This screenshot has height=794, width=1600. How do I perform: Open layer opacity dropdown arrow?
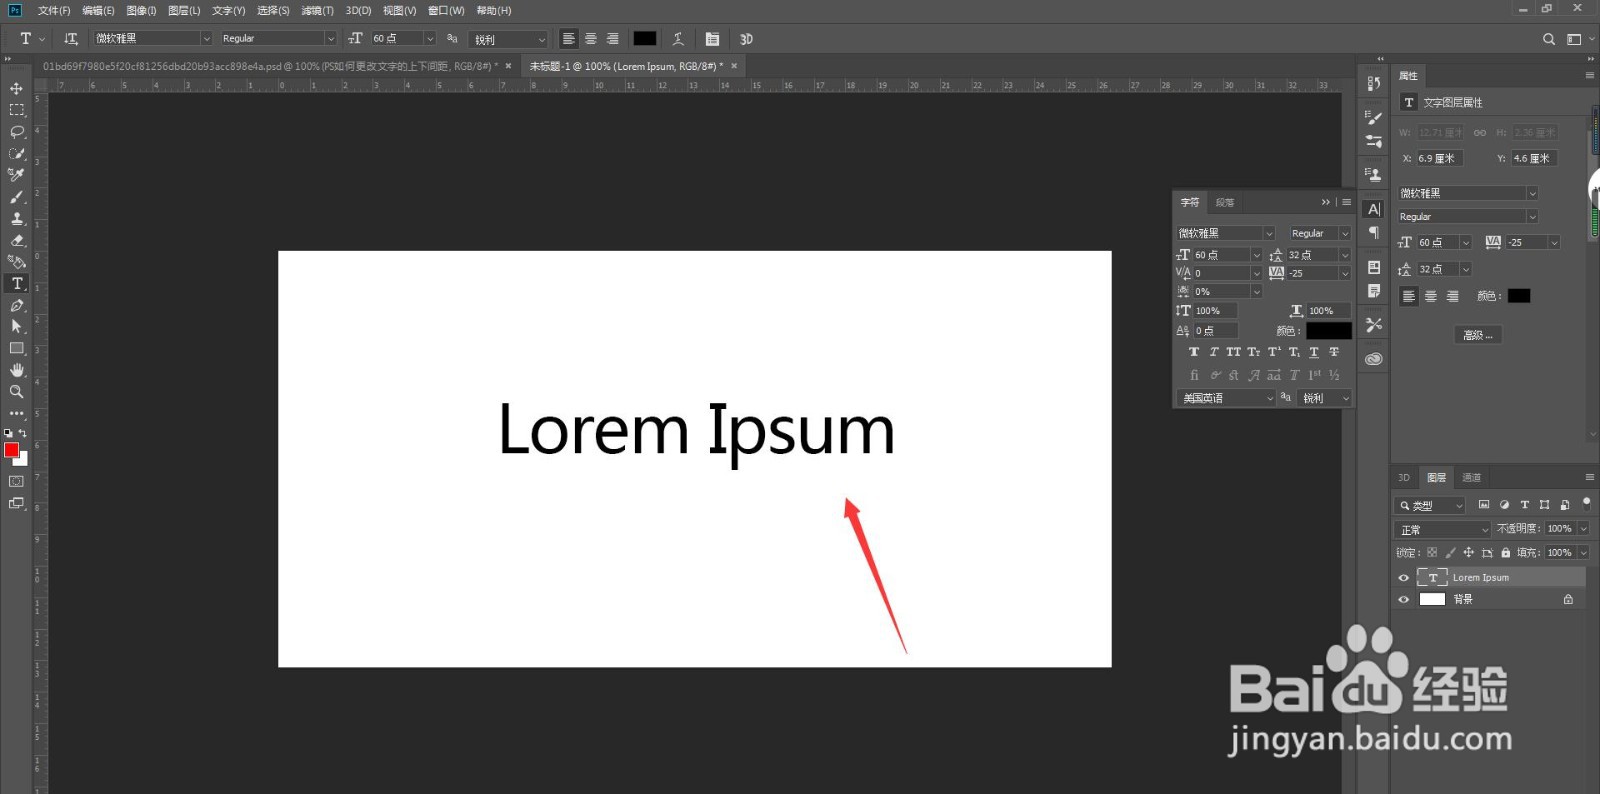click(x=1584, y=529)
